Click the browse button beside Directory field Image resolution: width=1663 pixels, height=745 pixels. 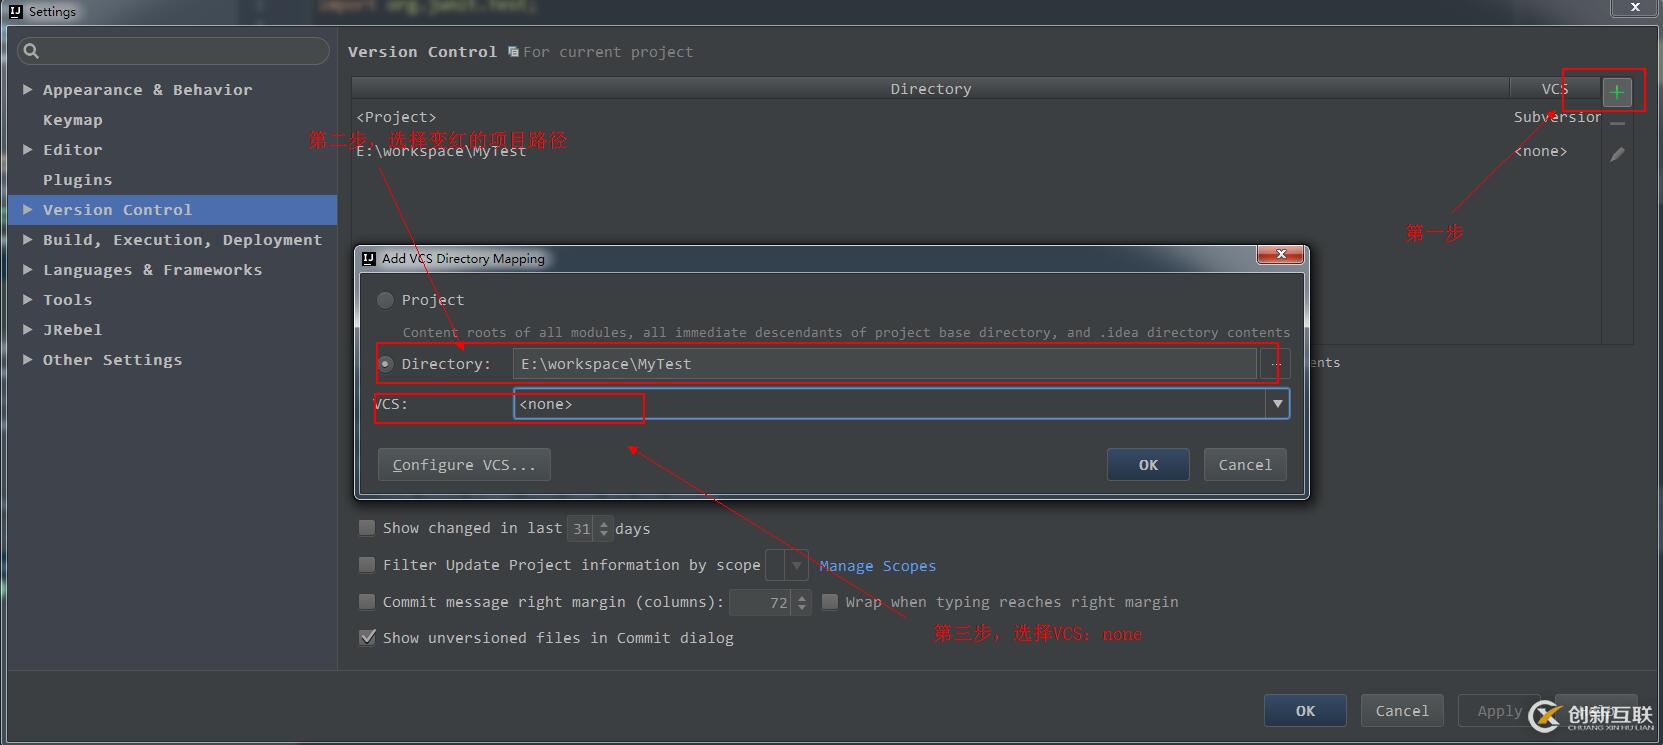point(1275,364)
